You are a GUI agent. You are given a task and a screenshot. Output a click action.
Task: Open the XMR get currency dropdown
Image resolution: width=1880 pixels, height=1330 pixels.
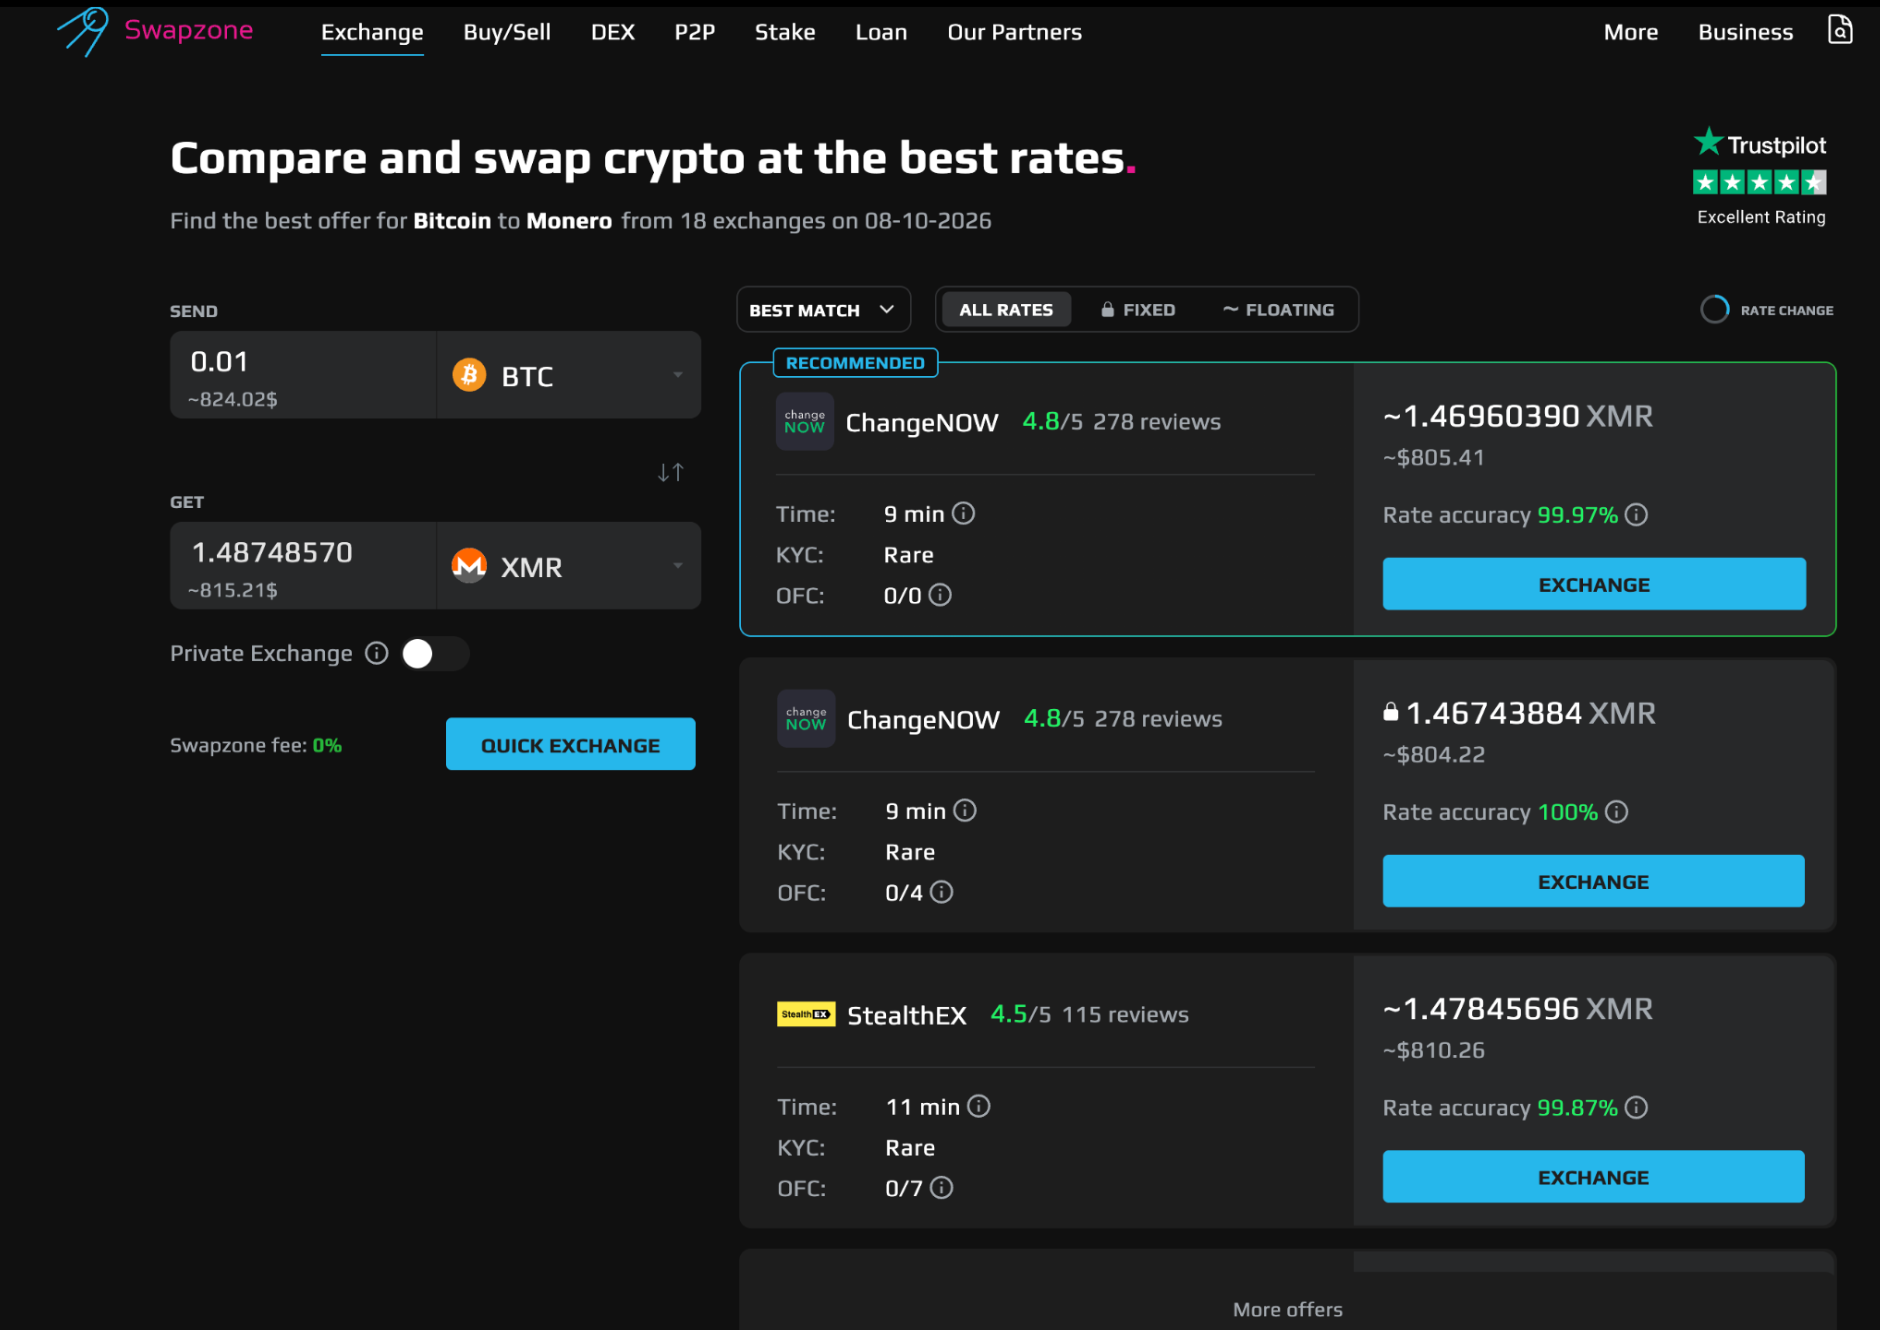click(x=568, y=566)
